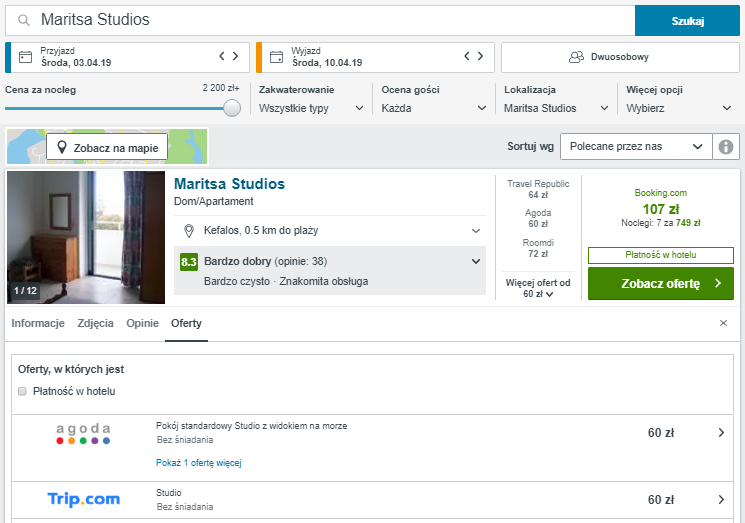The width and height of the screenshot is (745, 523).
Task: Click the map pin in Zobacz na mapie
Action: [62, 147]
